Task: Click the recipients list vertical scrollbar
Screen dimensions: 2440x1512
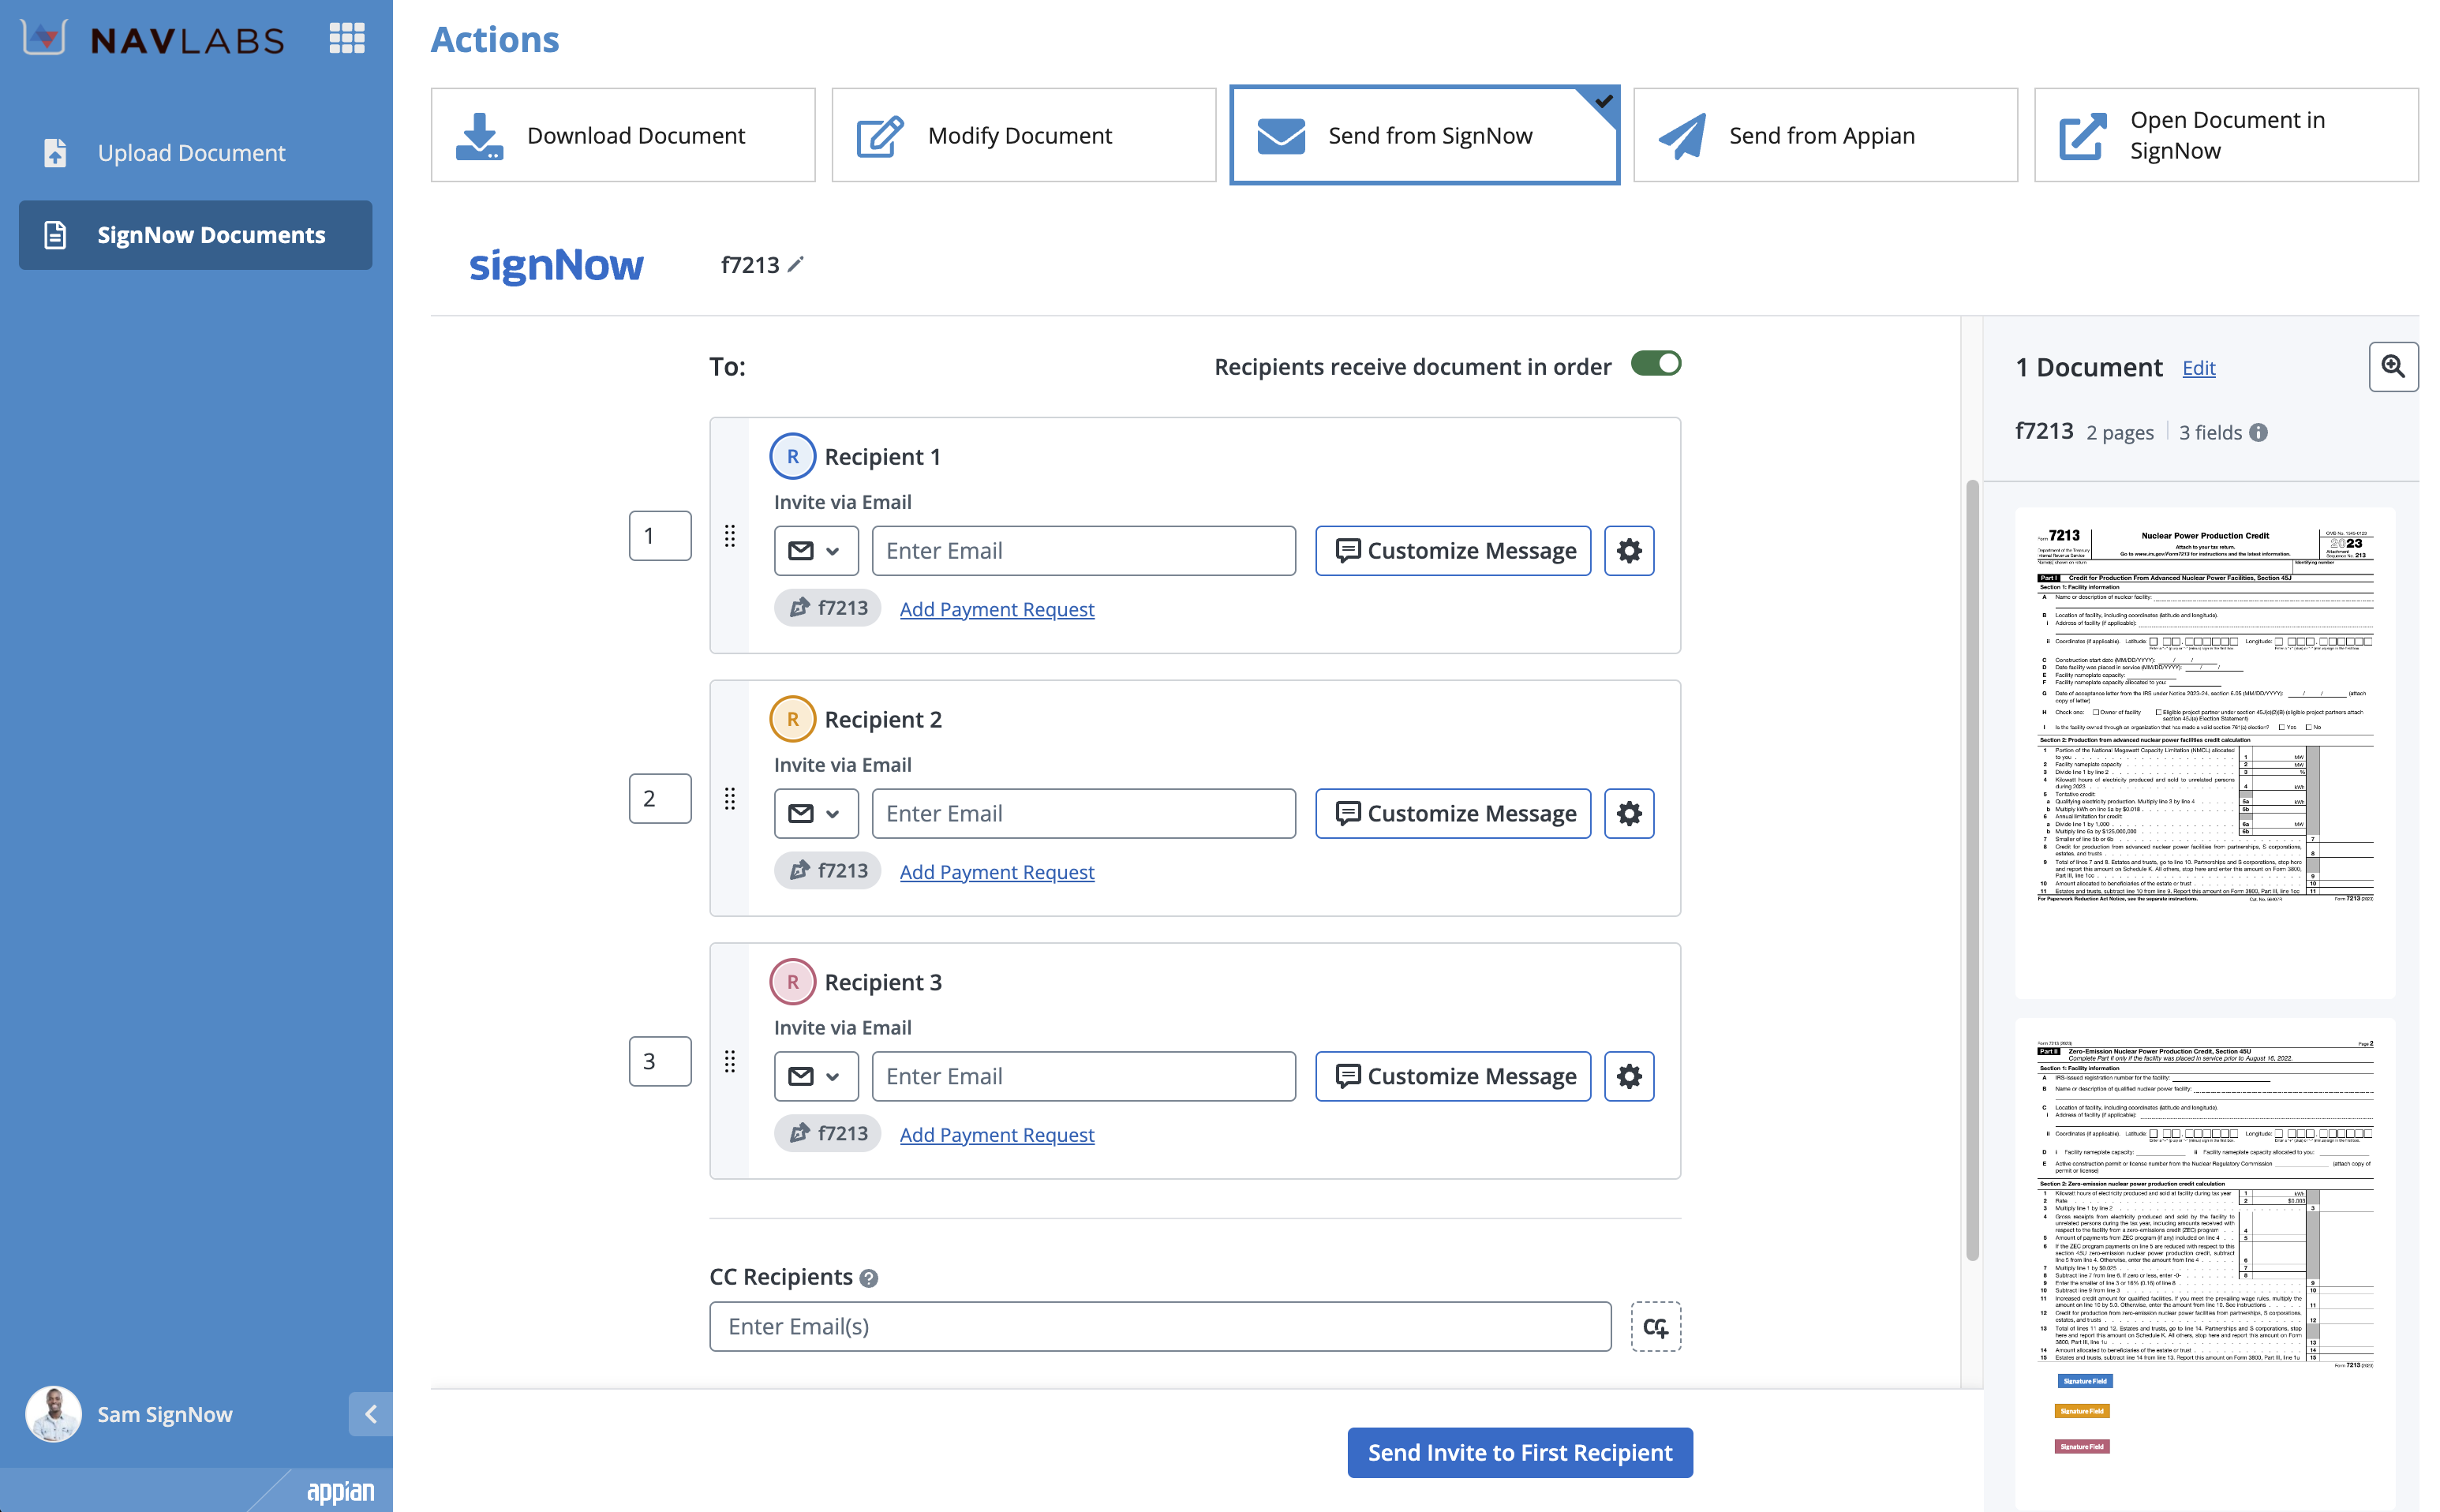Action: pyautogui.click(x=1971, y=870)
